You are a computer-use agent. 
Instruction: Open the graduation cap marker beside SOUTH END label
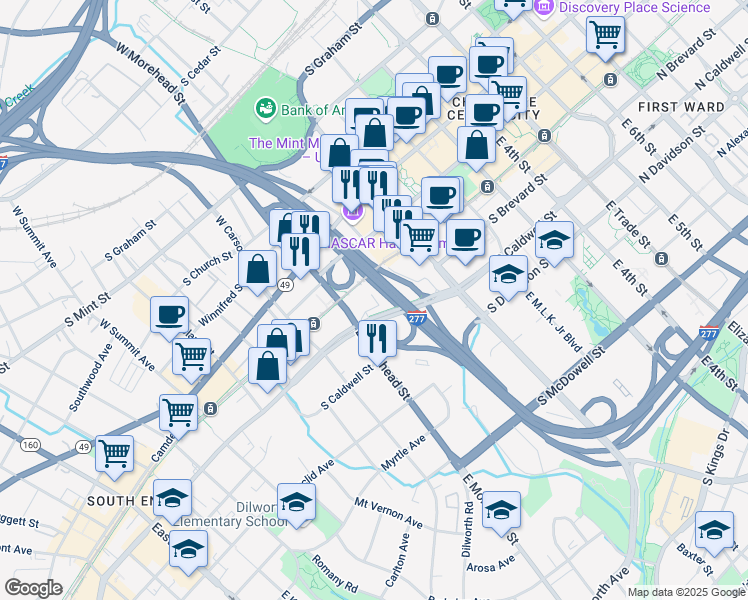coord(173,499)
